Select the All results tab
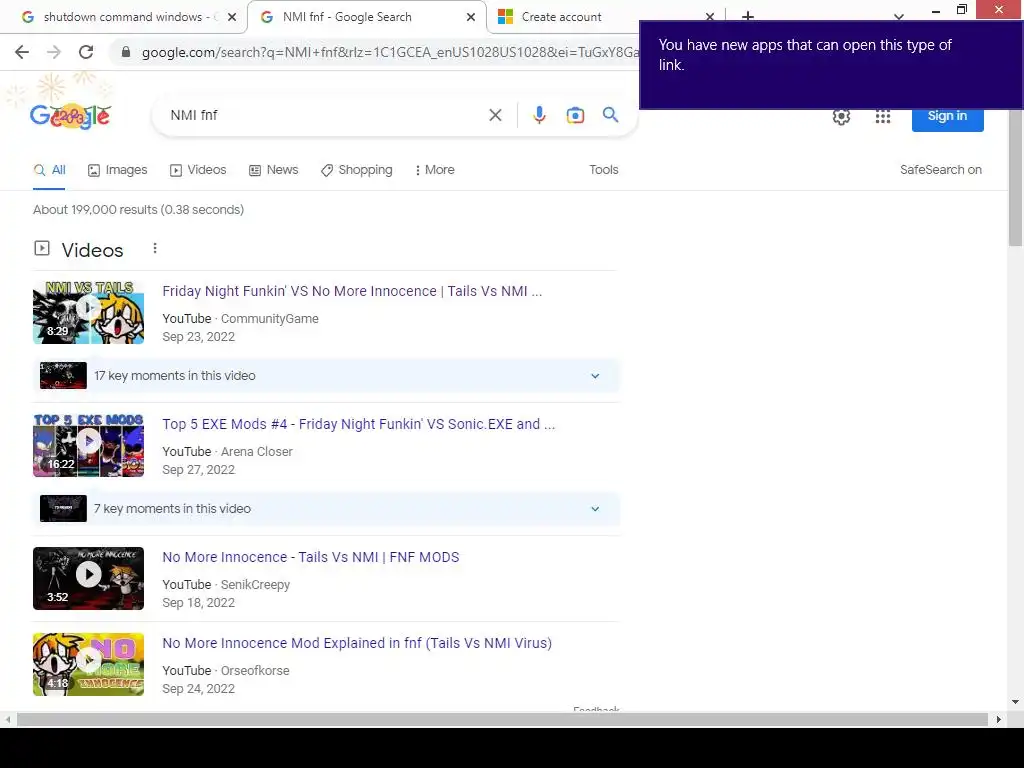The height and width of the screenshot is (768, 1024). point(50,170)
